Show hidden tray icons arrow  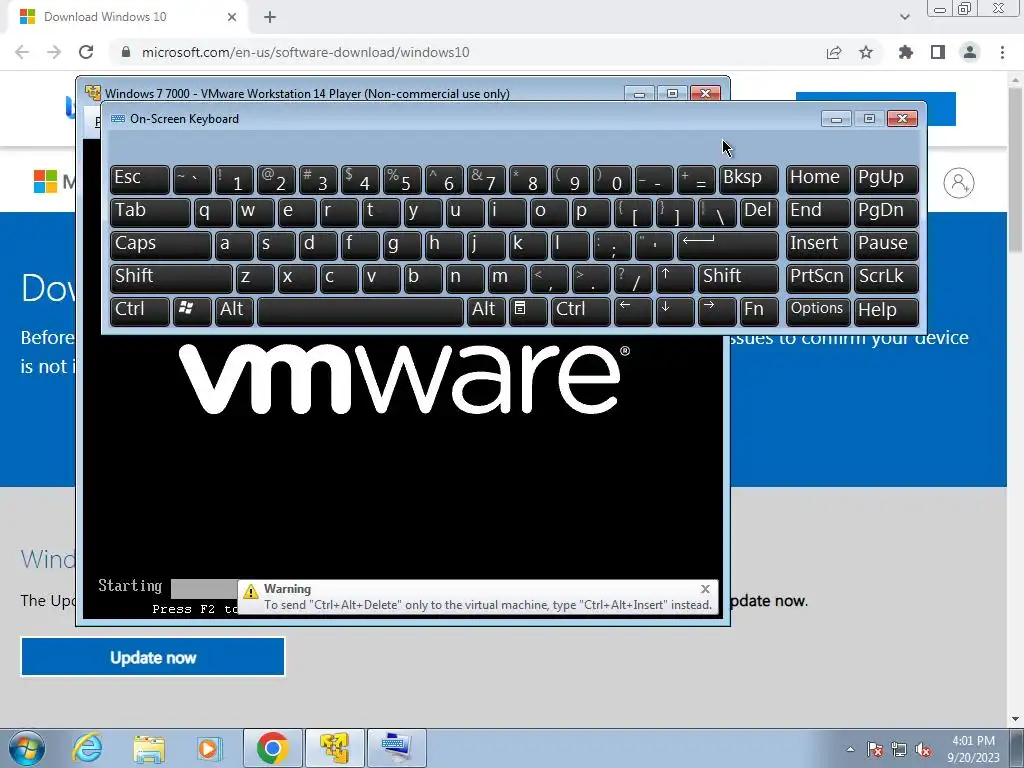(x=850, y=749)
